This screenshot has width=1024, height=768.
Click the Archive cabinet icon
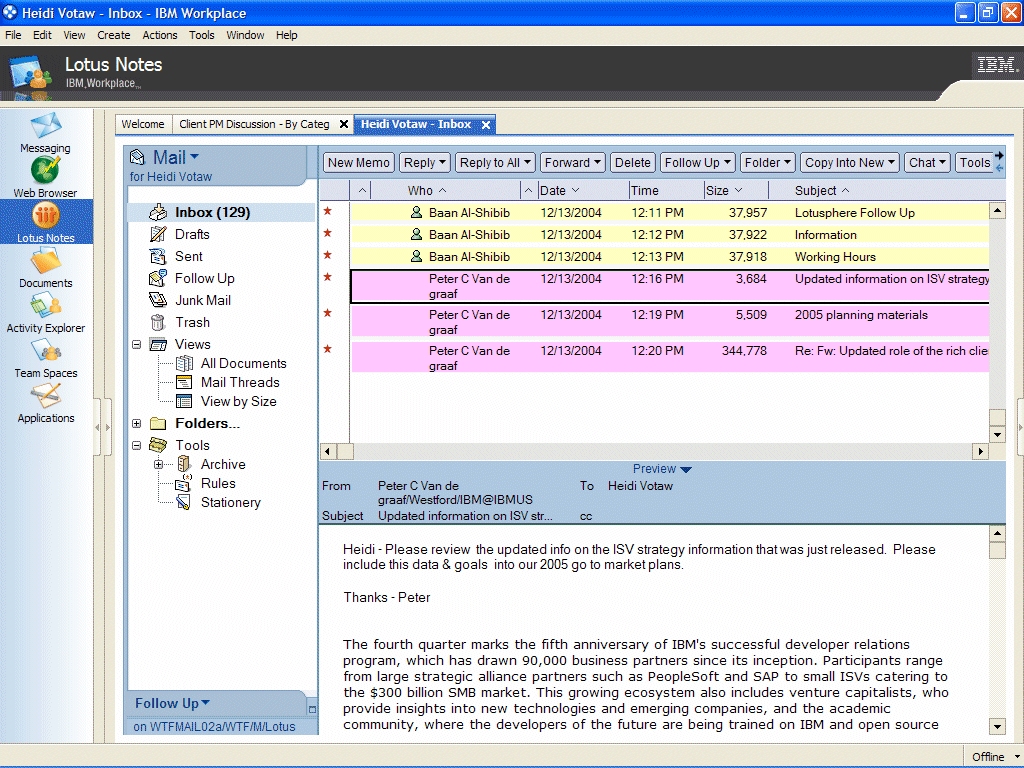(185, 464)
